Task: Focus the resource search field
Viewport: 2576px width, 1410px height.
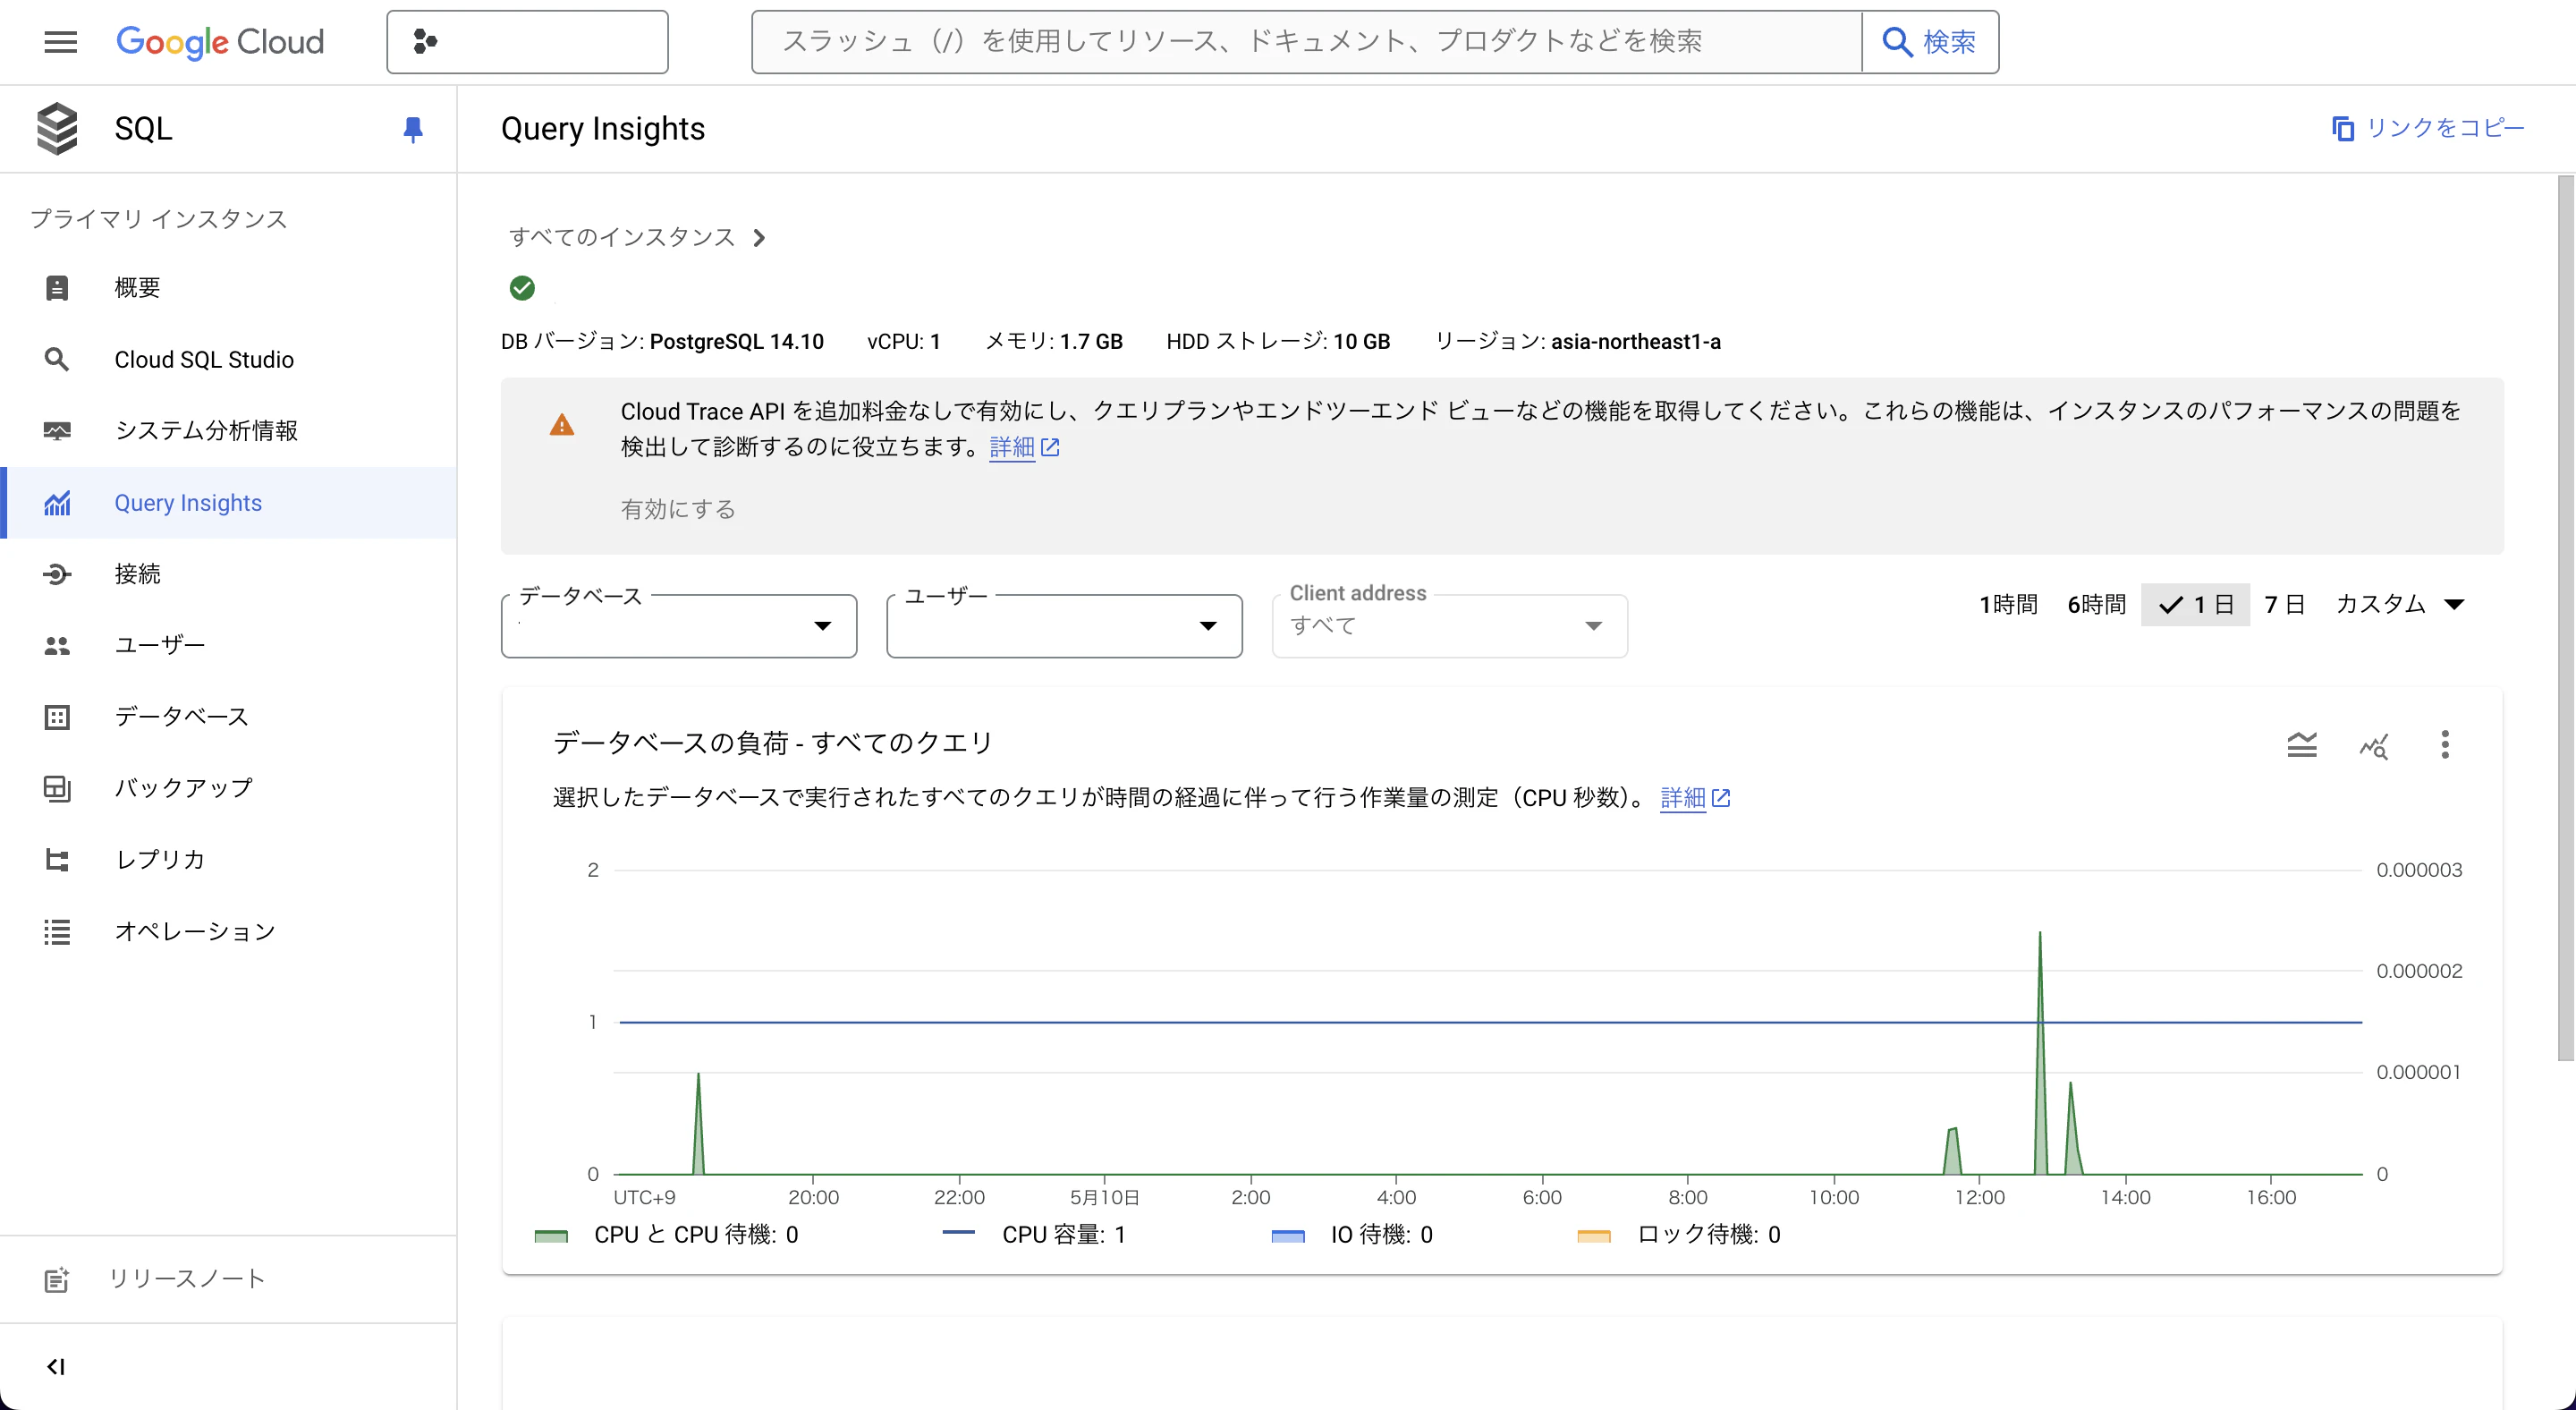Action: (x=1306, y=42)
